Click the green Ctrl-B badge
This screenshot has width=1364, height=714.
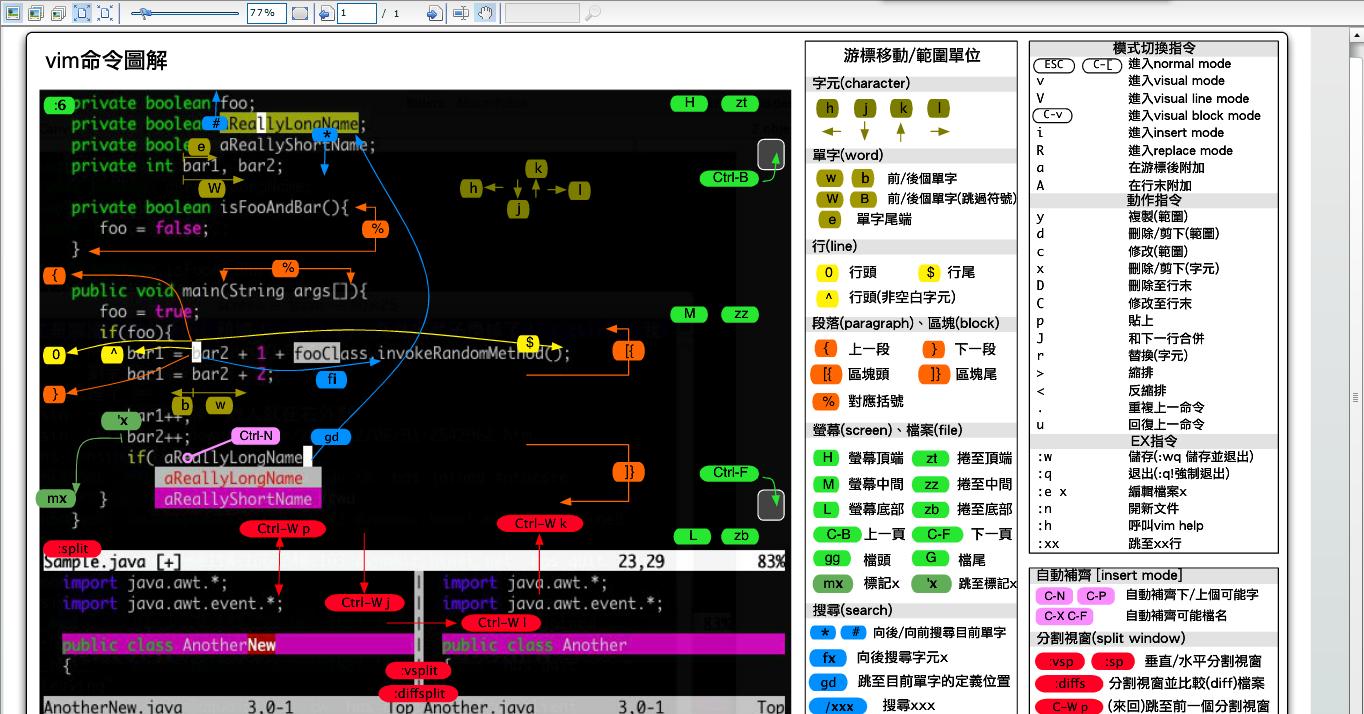(731, 178)
